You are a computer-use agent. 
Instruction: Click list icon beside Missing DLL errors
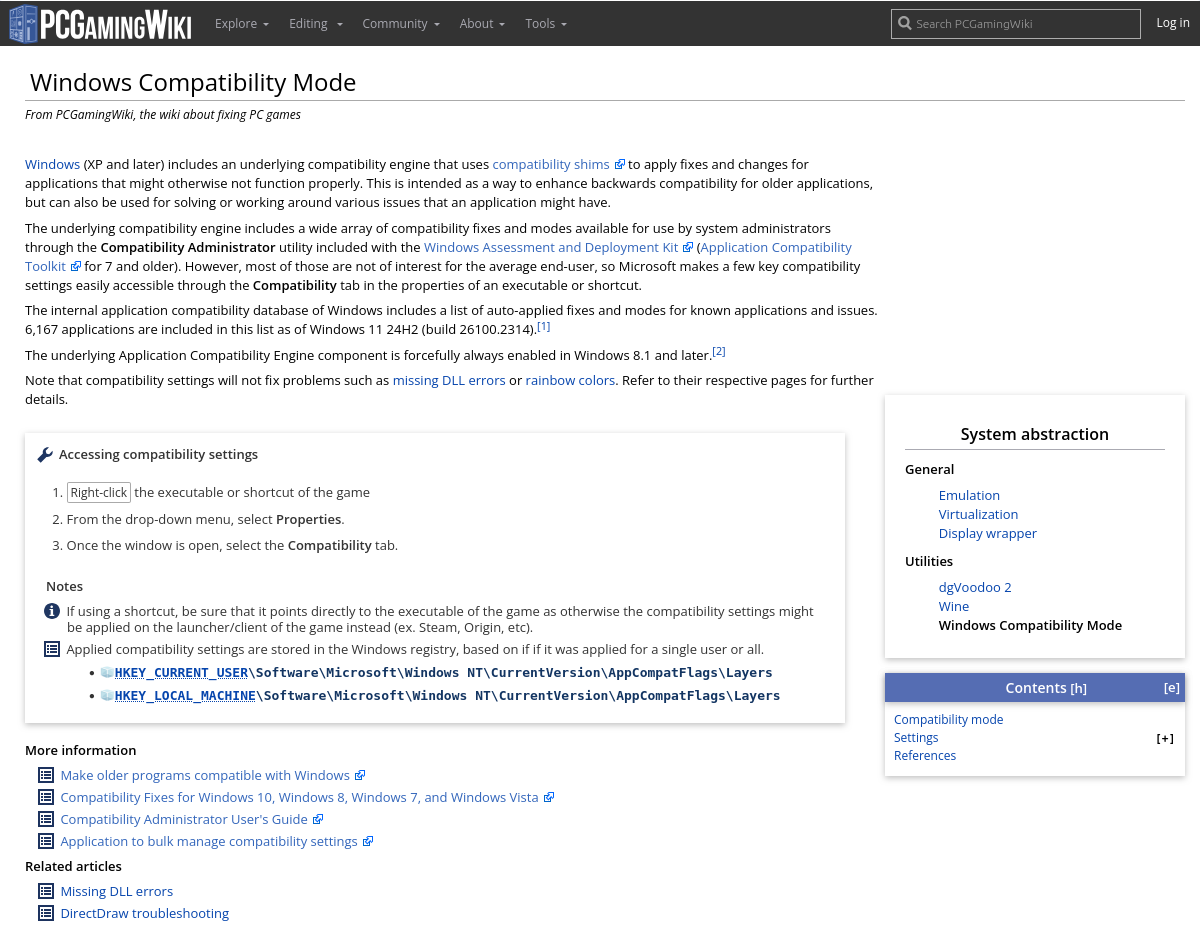coord(46,891)
